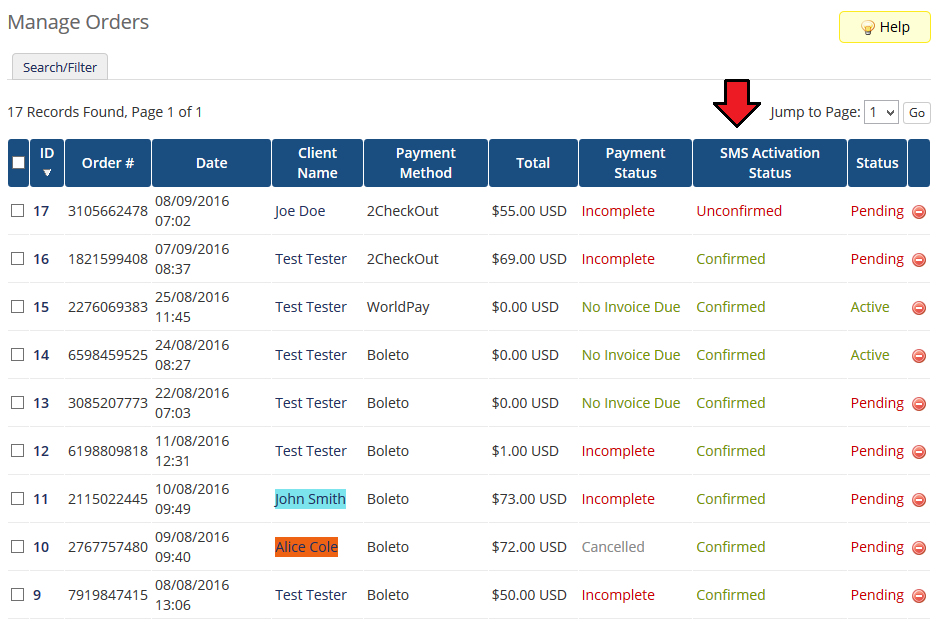Sort by the ID column header
The height and width of the screenshot is (626, 942).
tap(47, 163)
